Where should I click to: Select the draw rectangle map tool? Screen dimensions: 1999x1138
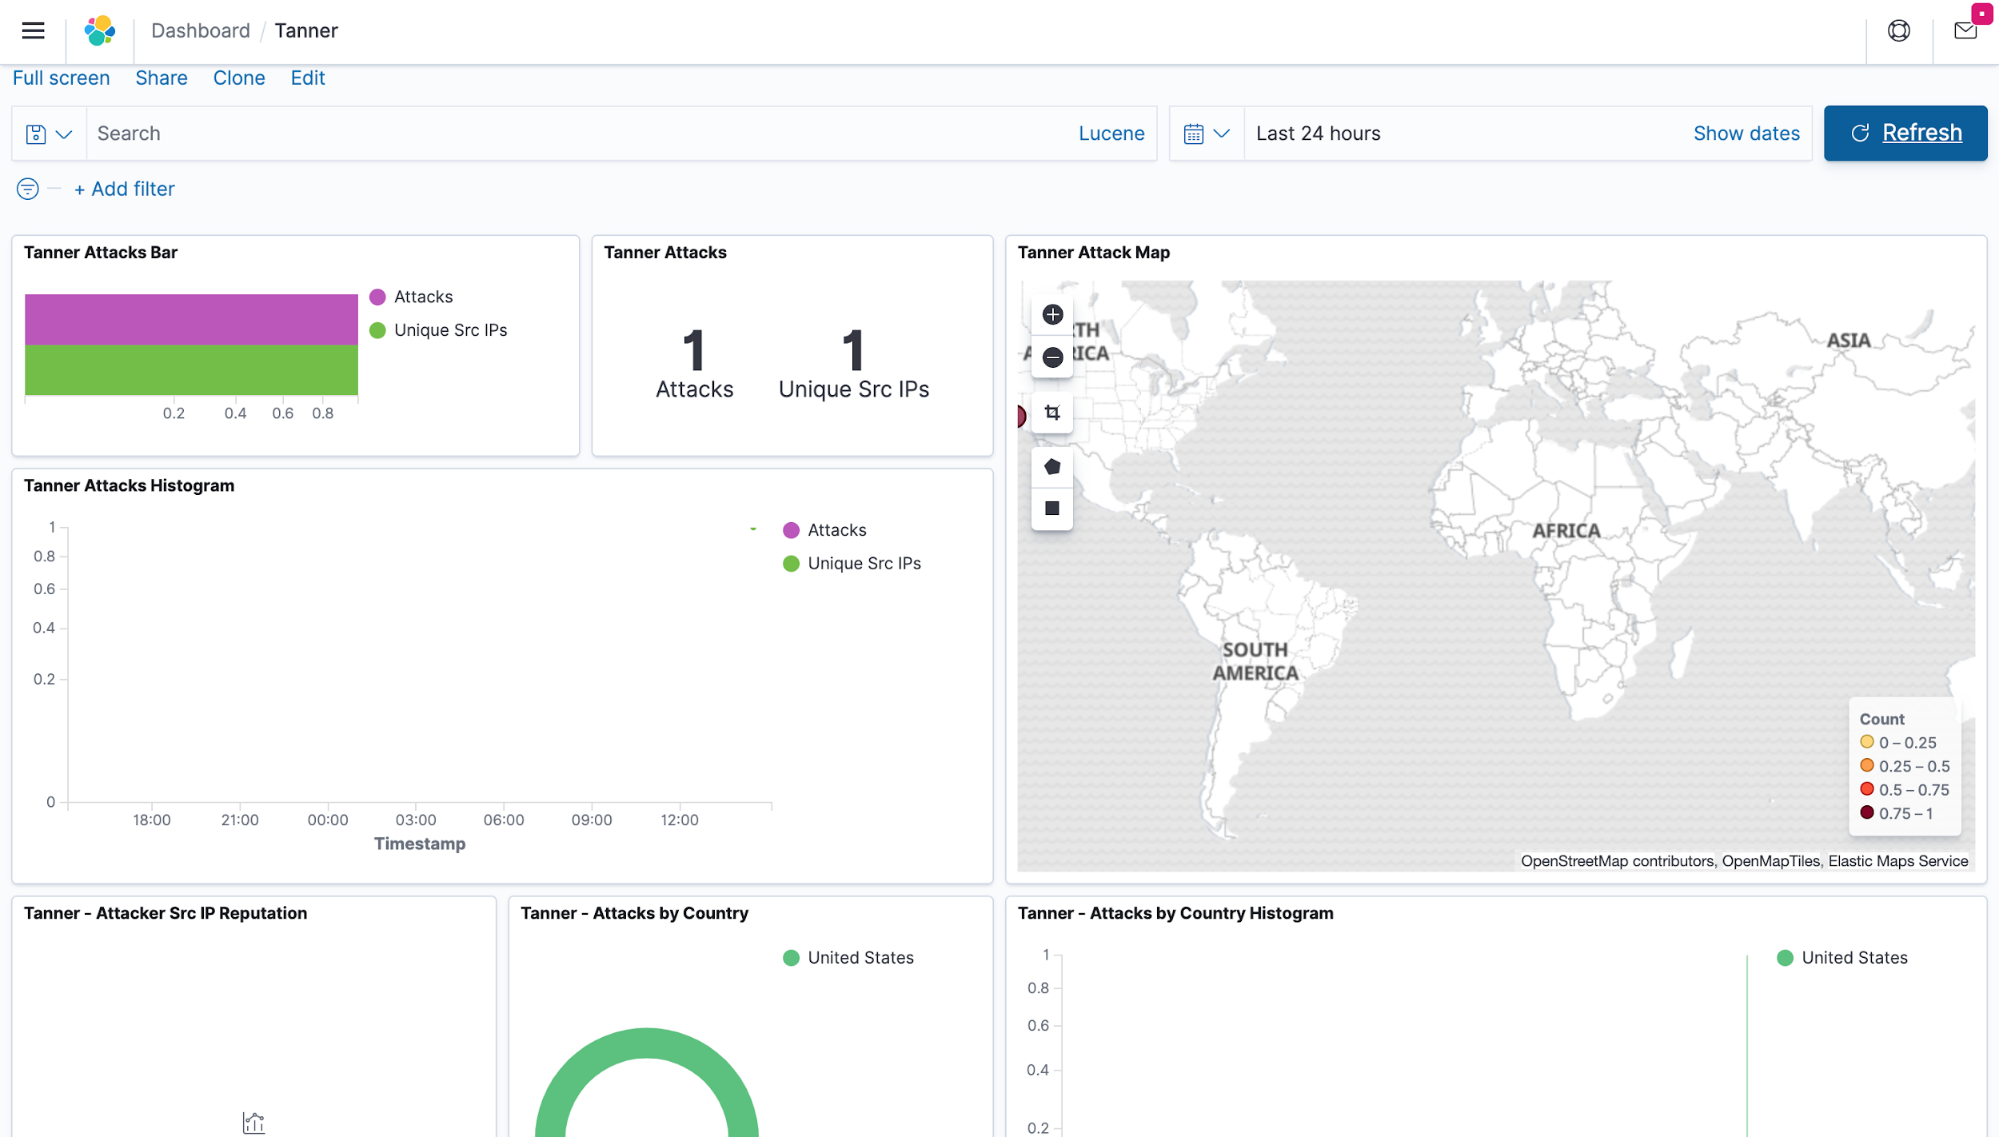[x=1052, y=509]
